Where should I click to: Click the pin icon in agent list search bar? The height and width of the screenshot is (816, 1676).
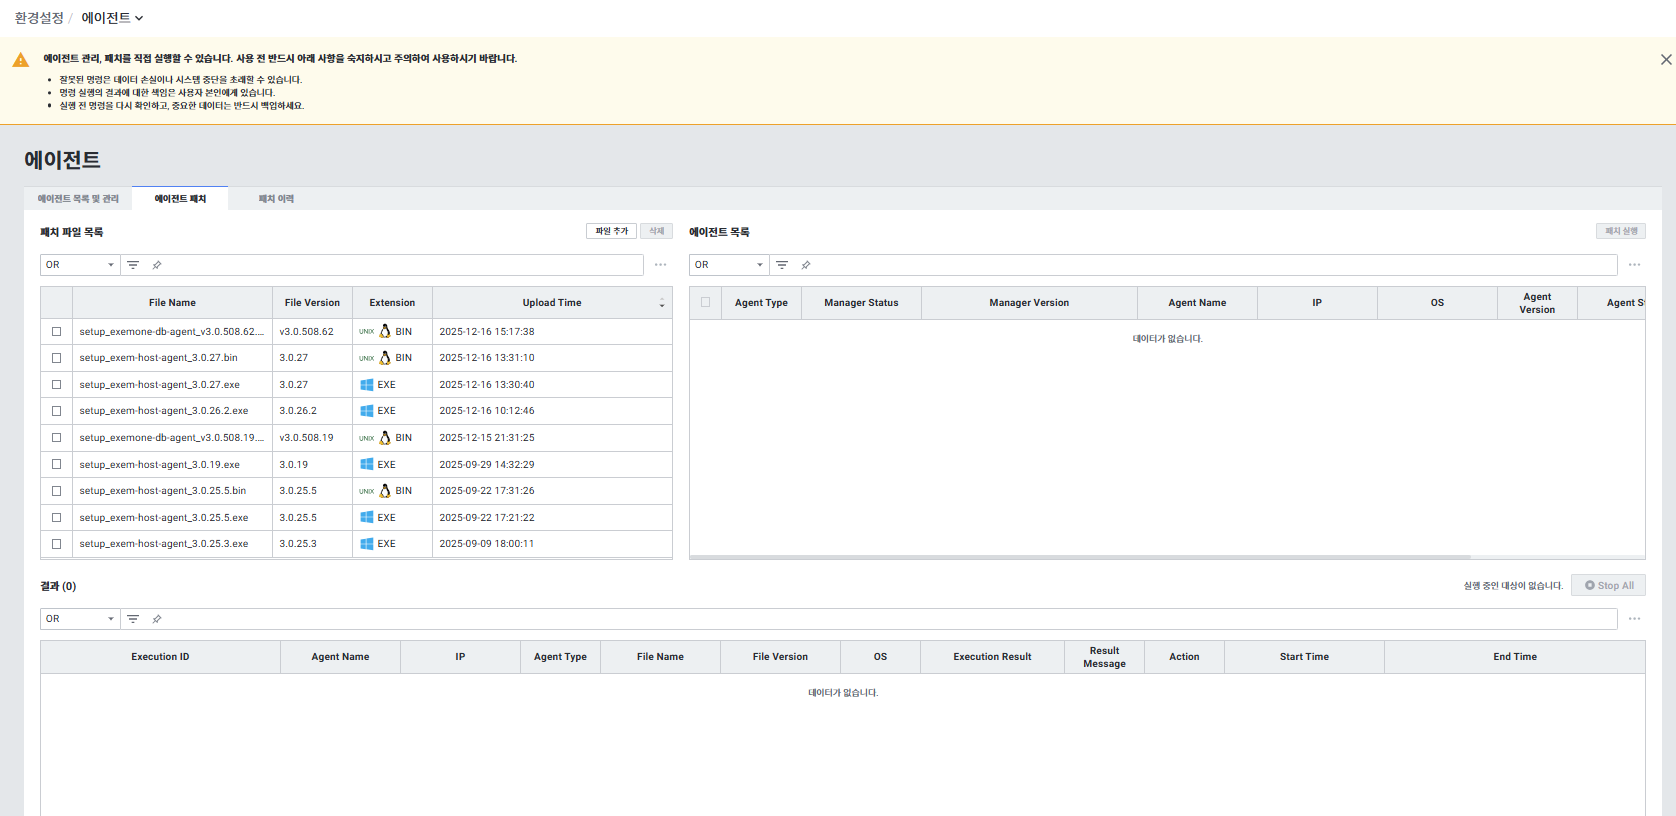[x=806, y=265]
